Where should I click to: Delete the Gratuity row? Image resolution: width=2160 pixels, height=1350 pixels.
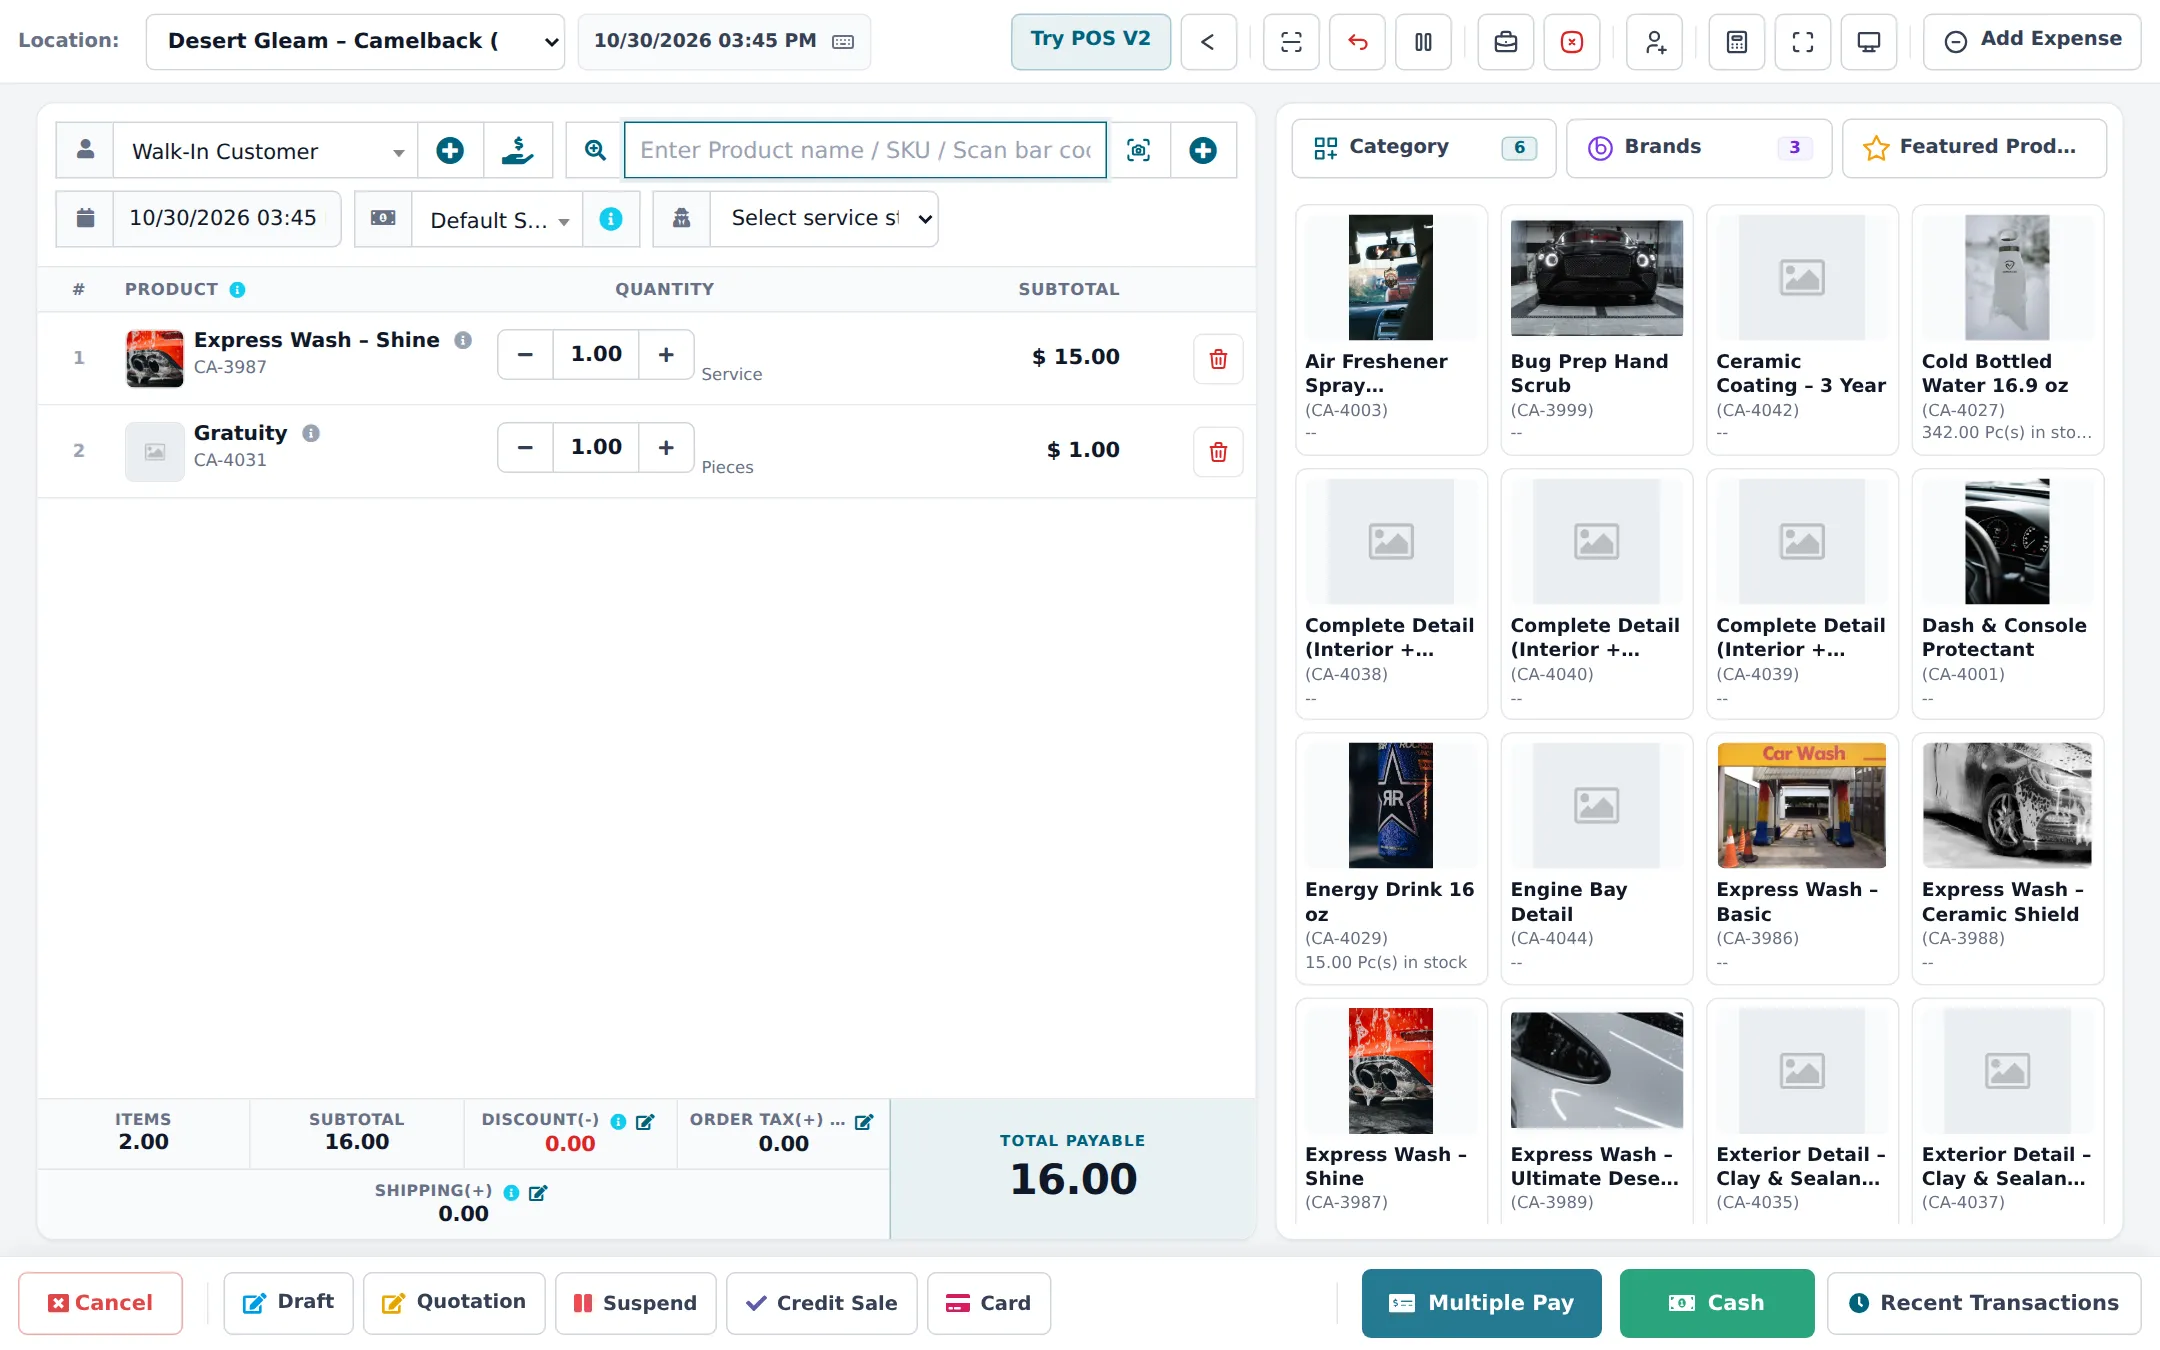point(1218,452)
